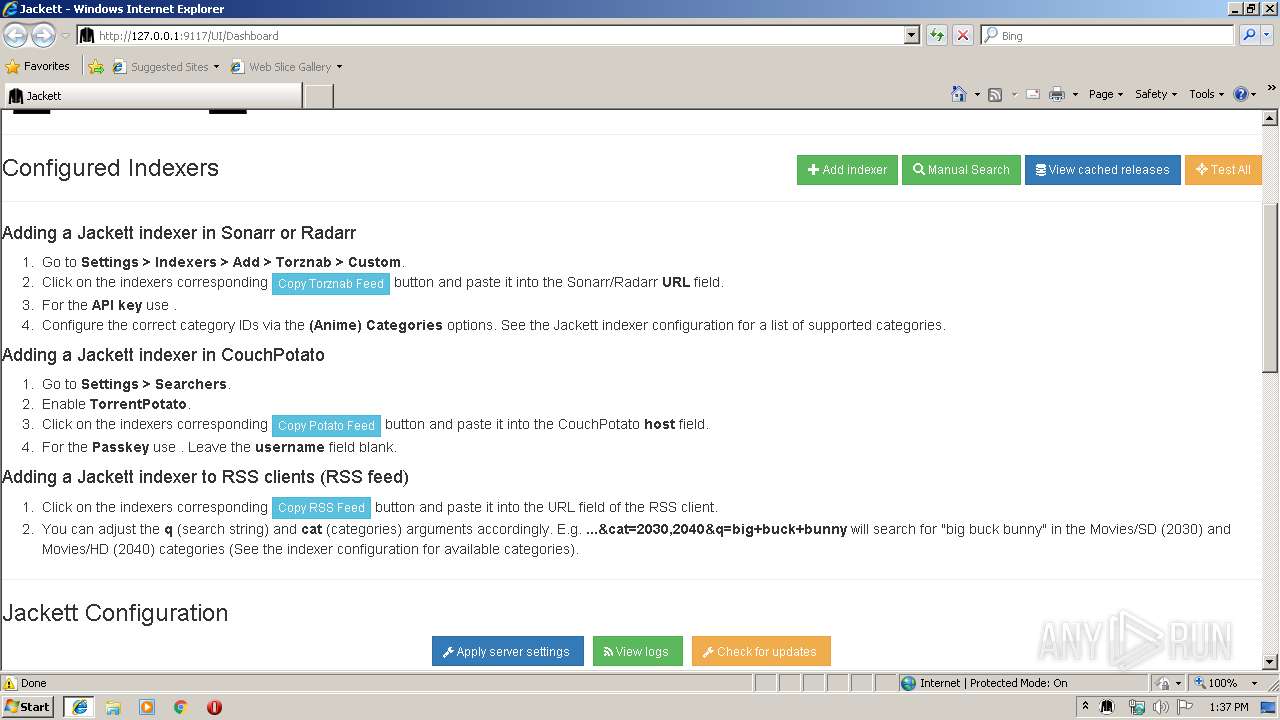Click the Add indexer button
The image size is (1280, 720).
pos(847,170)
